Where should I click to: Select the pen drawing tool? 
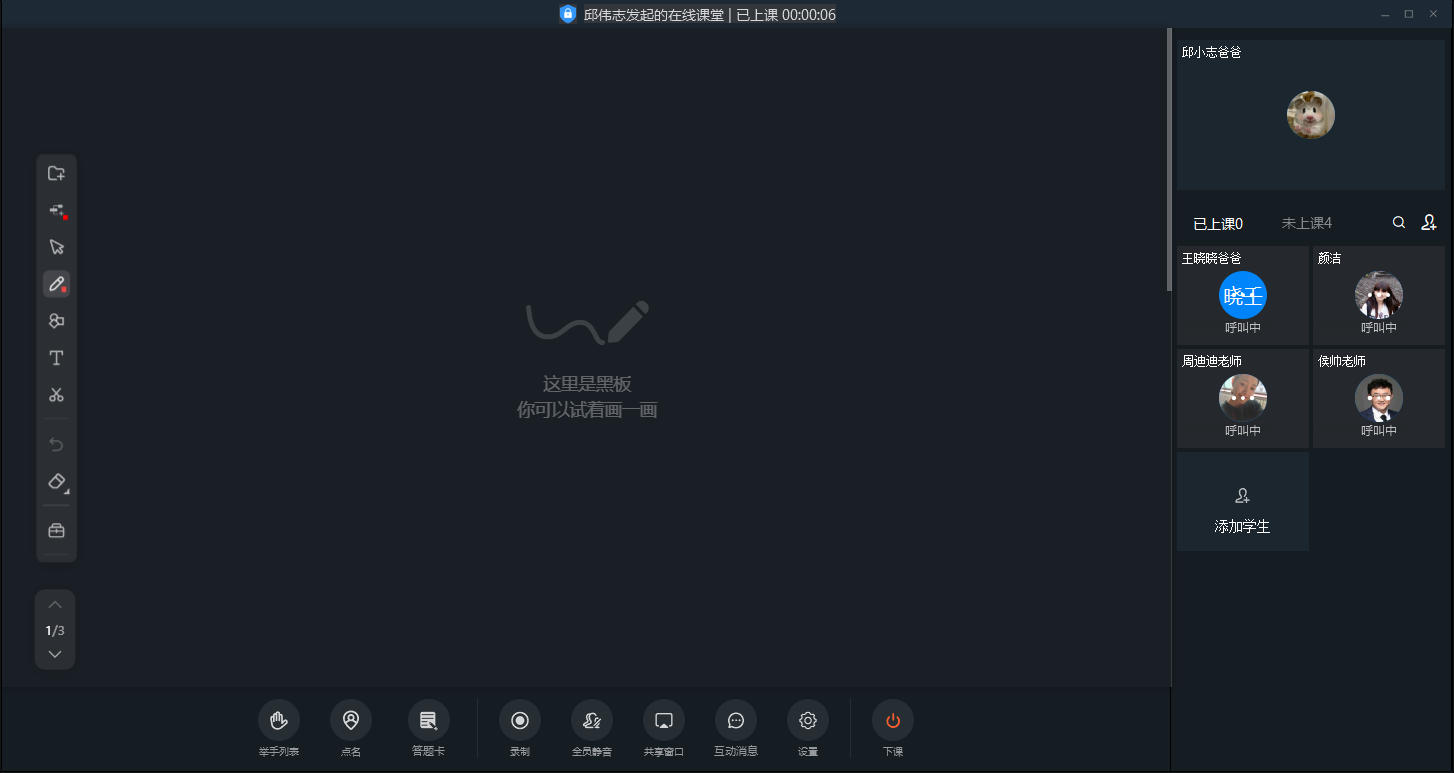56,284
